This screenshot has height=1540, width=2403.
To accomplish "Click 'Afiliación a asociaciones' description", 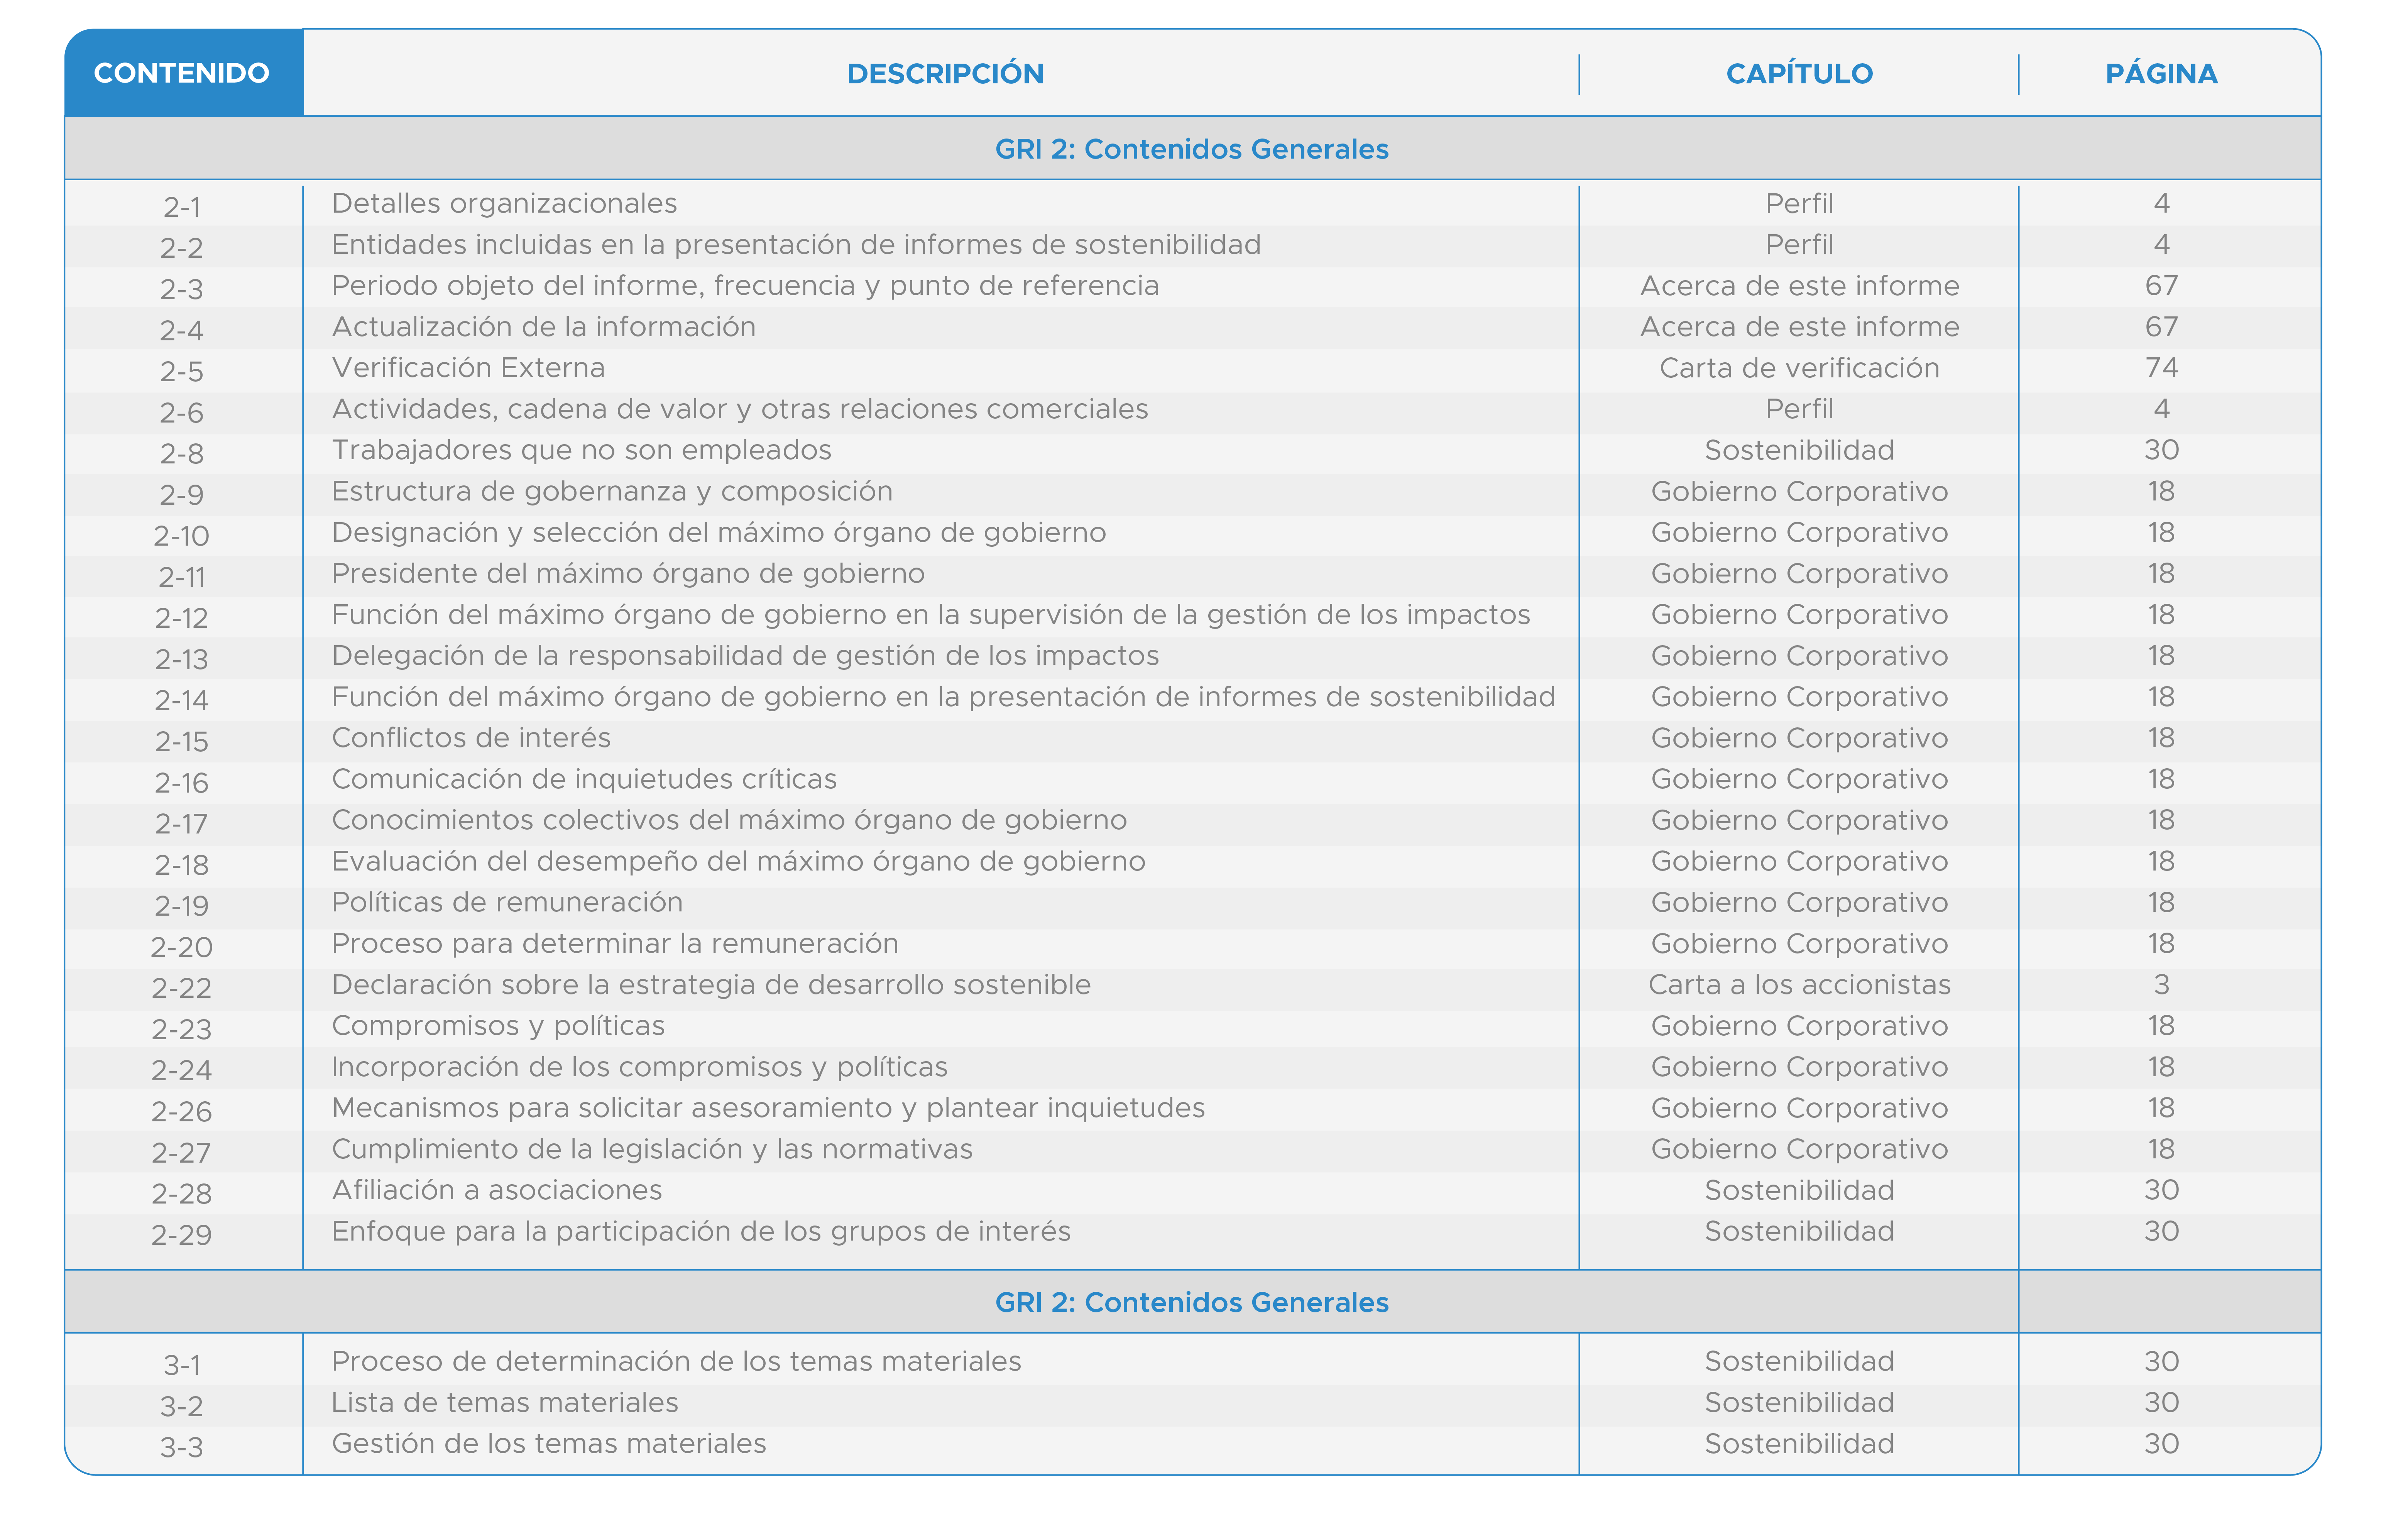I will 497,1190.
